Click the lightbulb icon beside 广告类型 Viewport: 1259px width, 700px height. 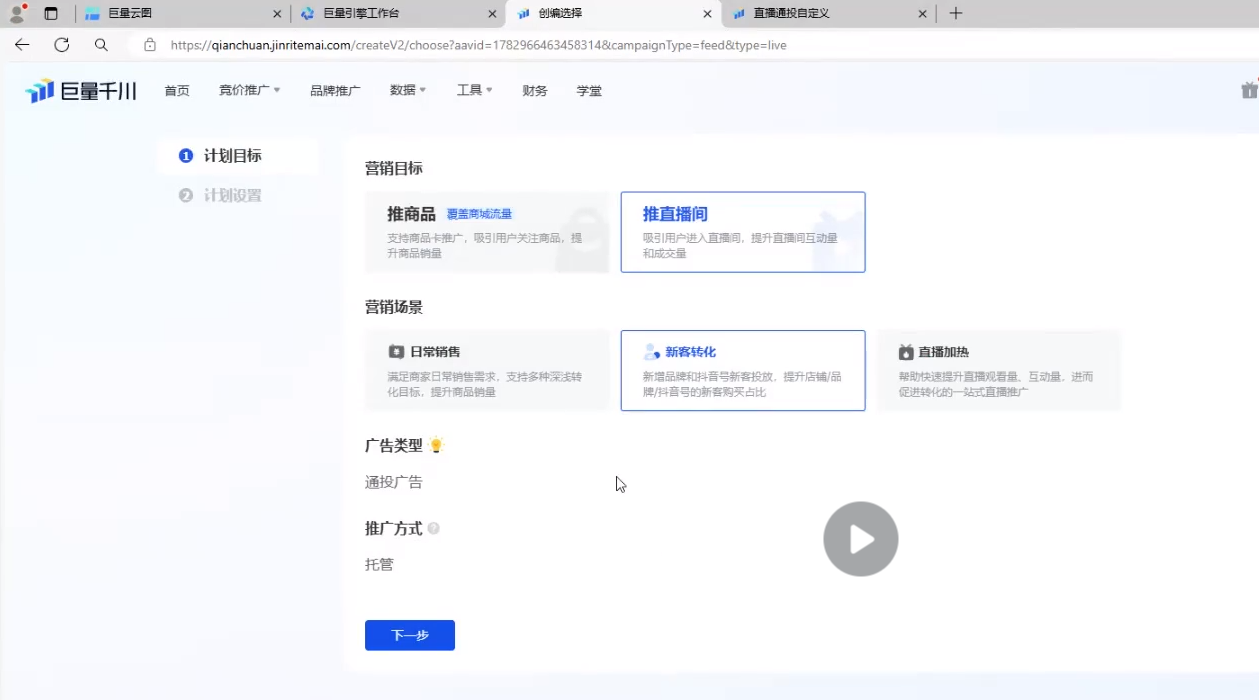coord(436,446)
